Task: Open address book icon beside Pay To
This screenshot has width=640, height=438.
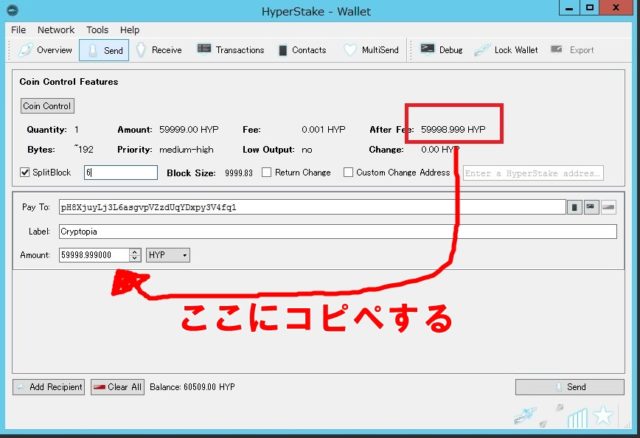Action: click(574, 207)
